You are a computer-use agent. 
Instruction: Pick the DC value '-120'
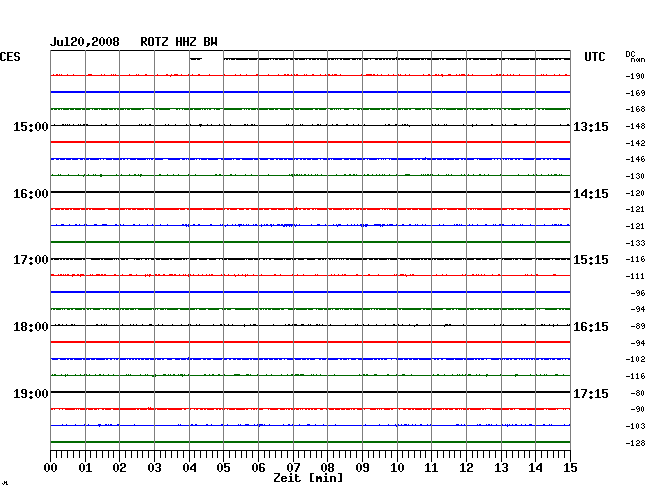(635, 193)
